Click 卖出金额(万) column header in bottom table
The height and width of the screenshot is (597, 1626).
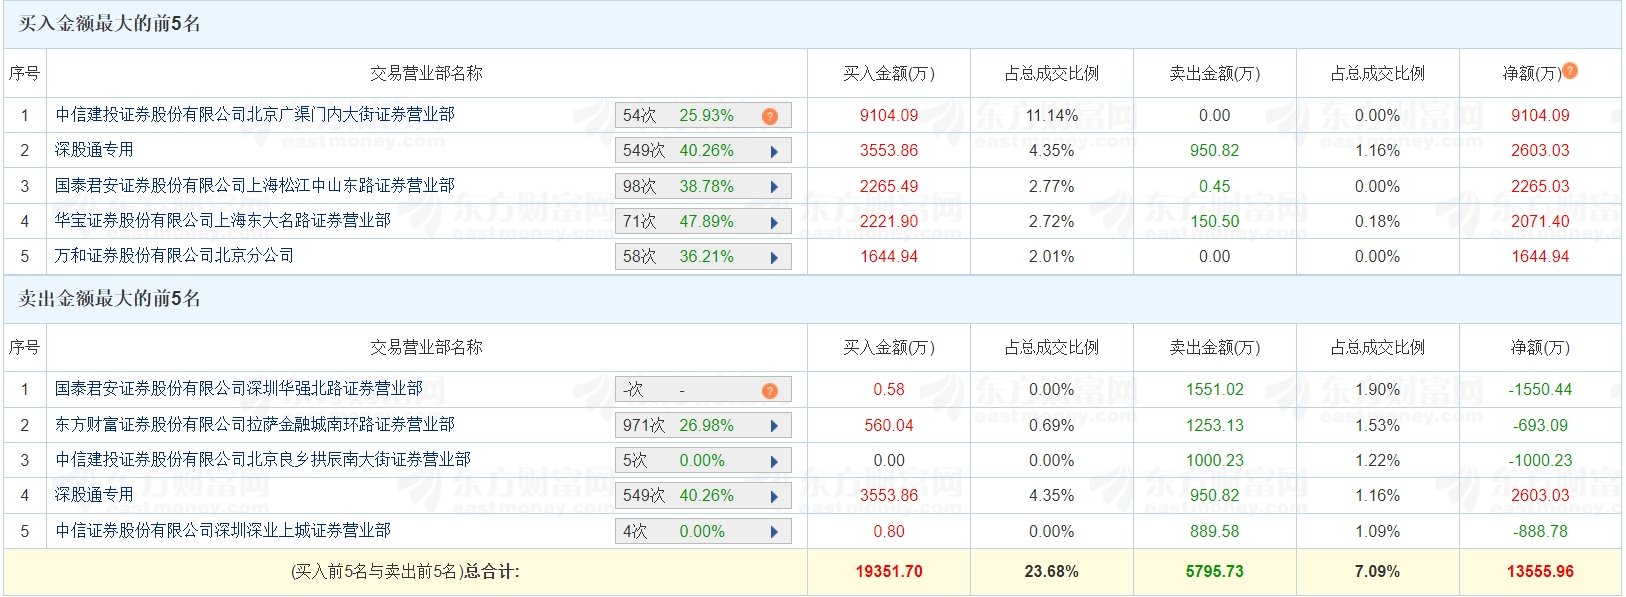(x=1215, y=347)
